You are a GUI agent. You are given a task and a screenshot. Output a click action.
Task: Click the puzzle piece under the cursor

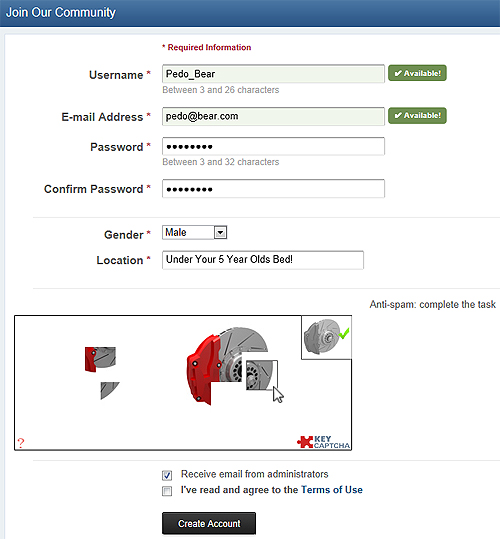[x=262, y=375]
